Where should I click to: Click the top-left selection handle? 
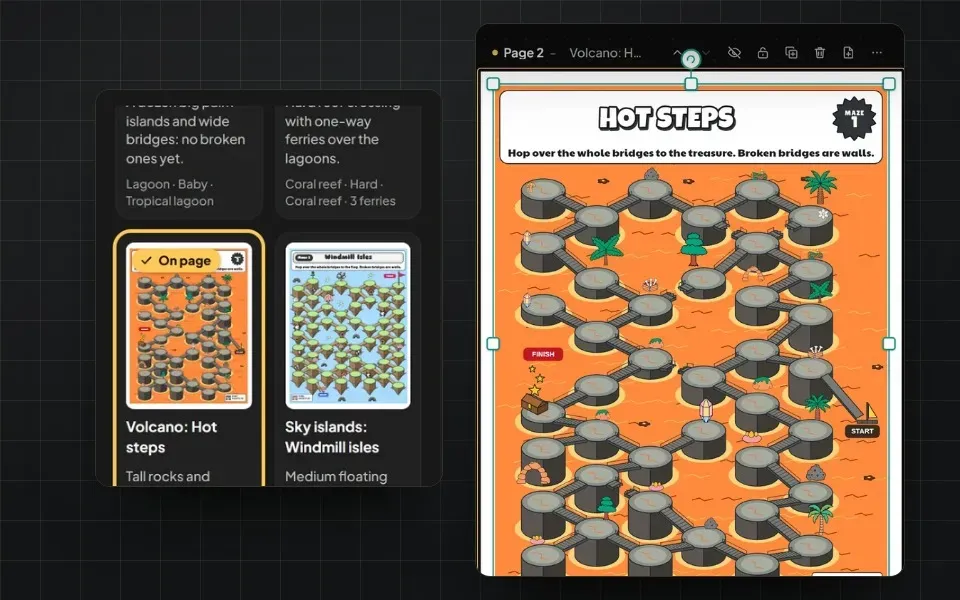click(493, 84)
